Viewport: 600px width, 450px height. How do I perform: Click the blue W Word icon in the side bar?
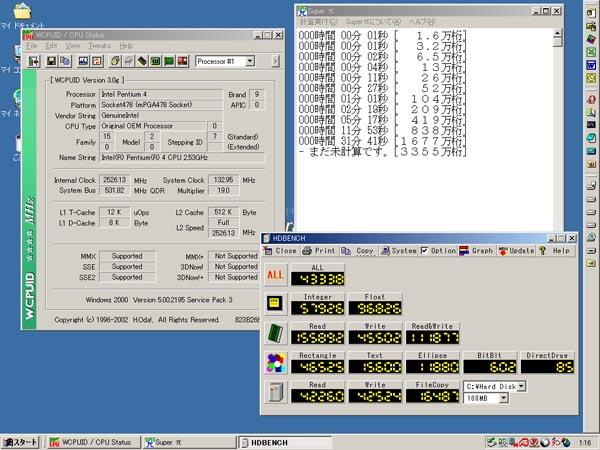point(591,65)
